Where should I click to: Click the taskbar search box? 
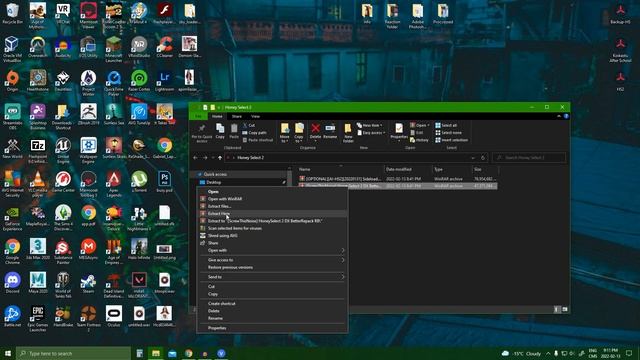[73, 353]
